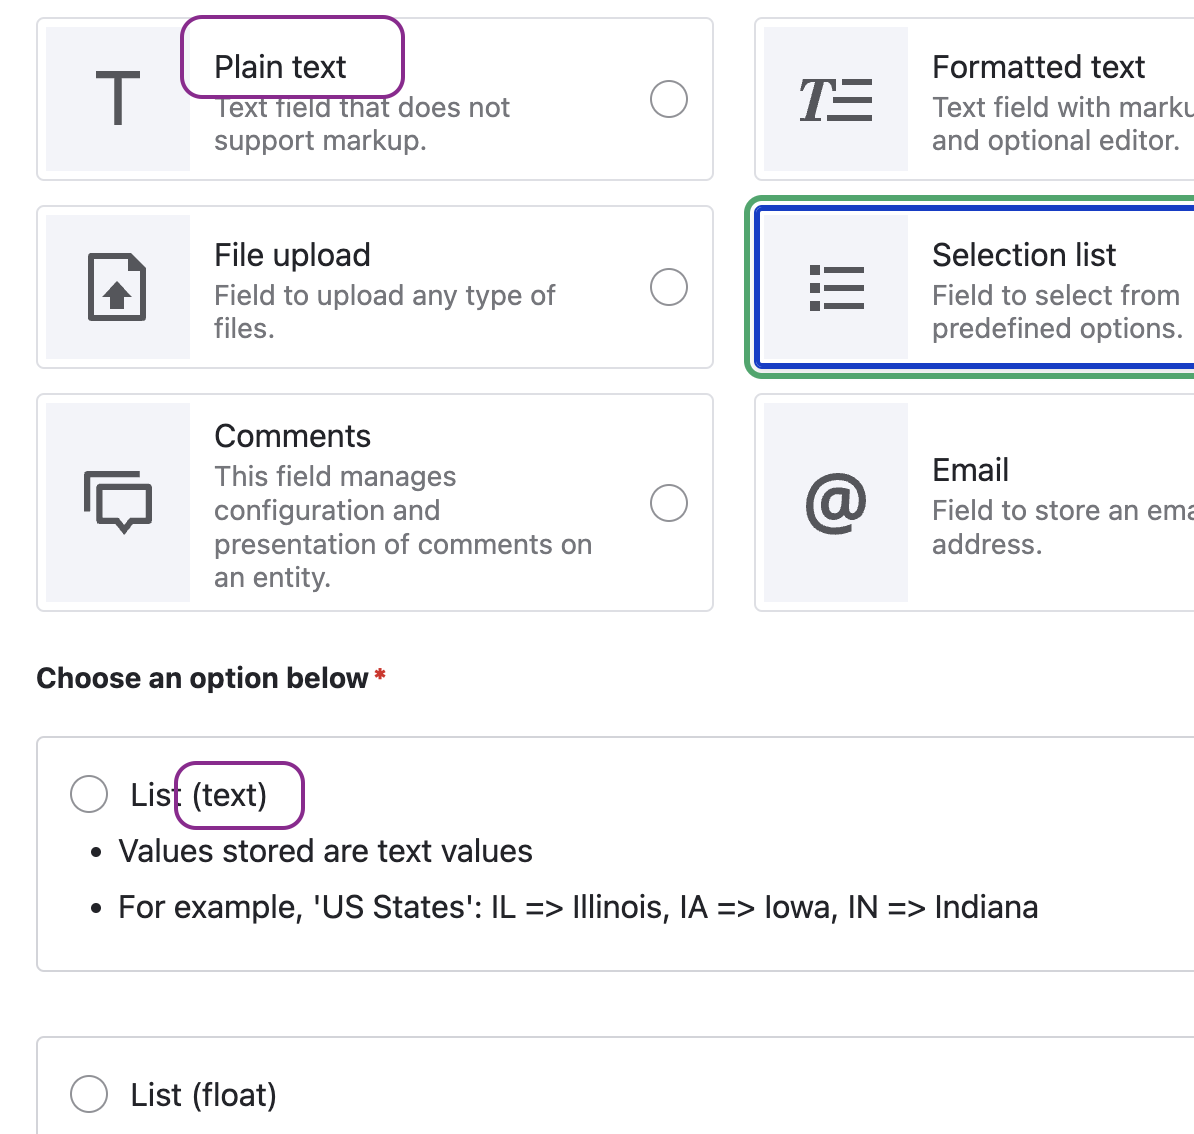Click the Email @ icon

(836, 503)
